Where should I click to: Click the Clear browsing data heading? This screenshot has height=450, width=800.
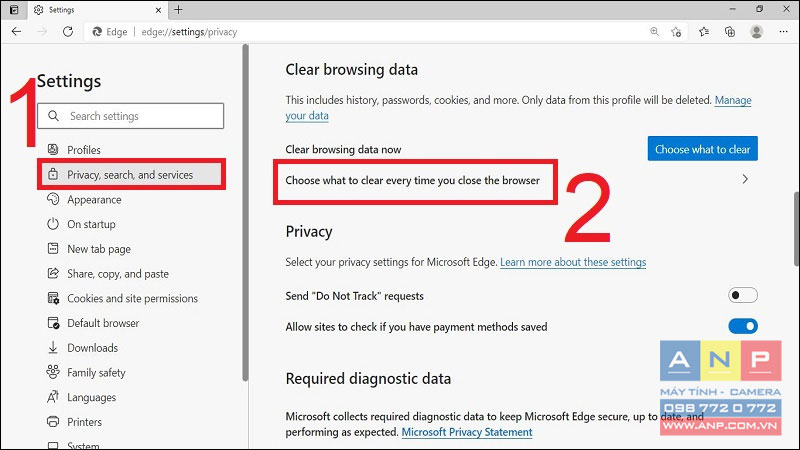tap(352, 70)
